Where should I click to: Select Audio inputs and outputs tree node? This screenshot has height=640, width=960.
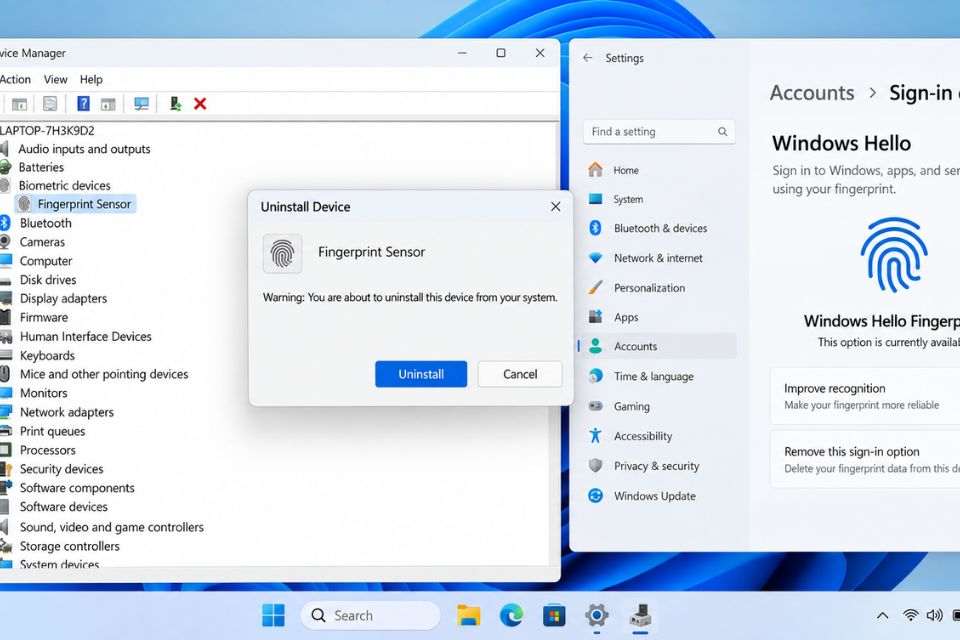coord(84,149)
